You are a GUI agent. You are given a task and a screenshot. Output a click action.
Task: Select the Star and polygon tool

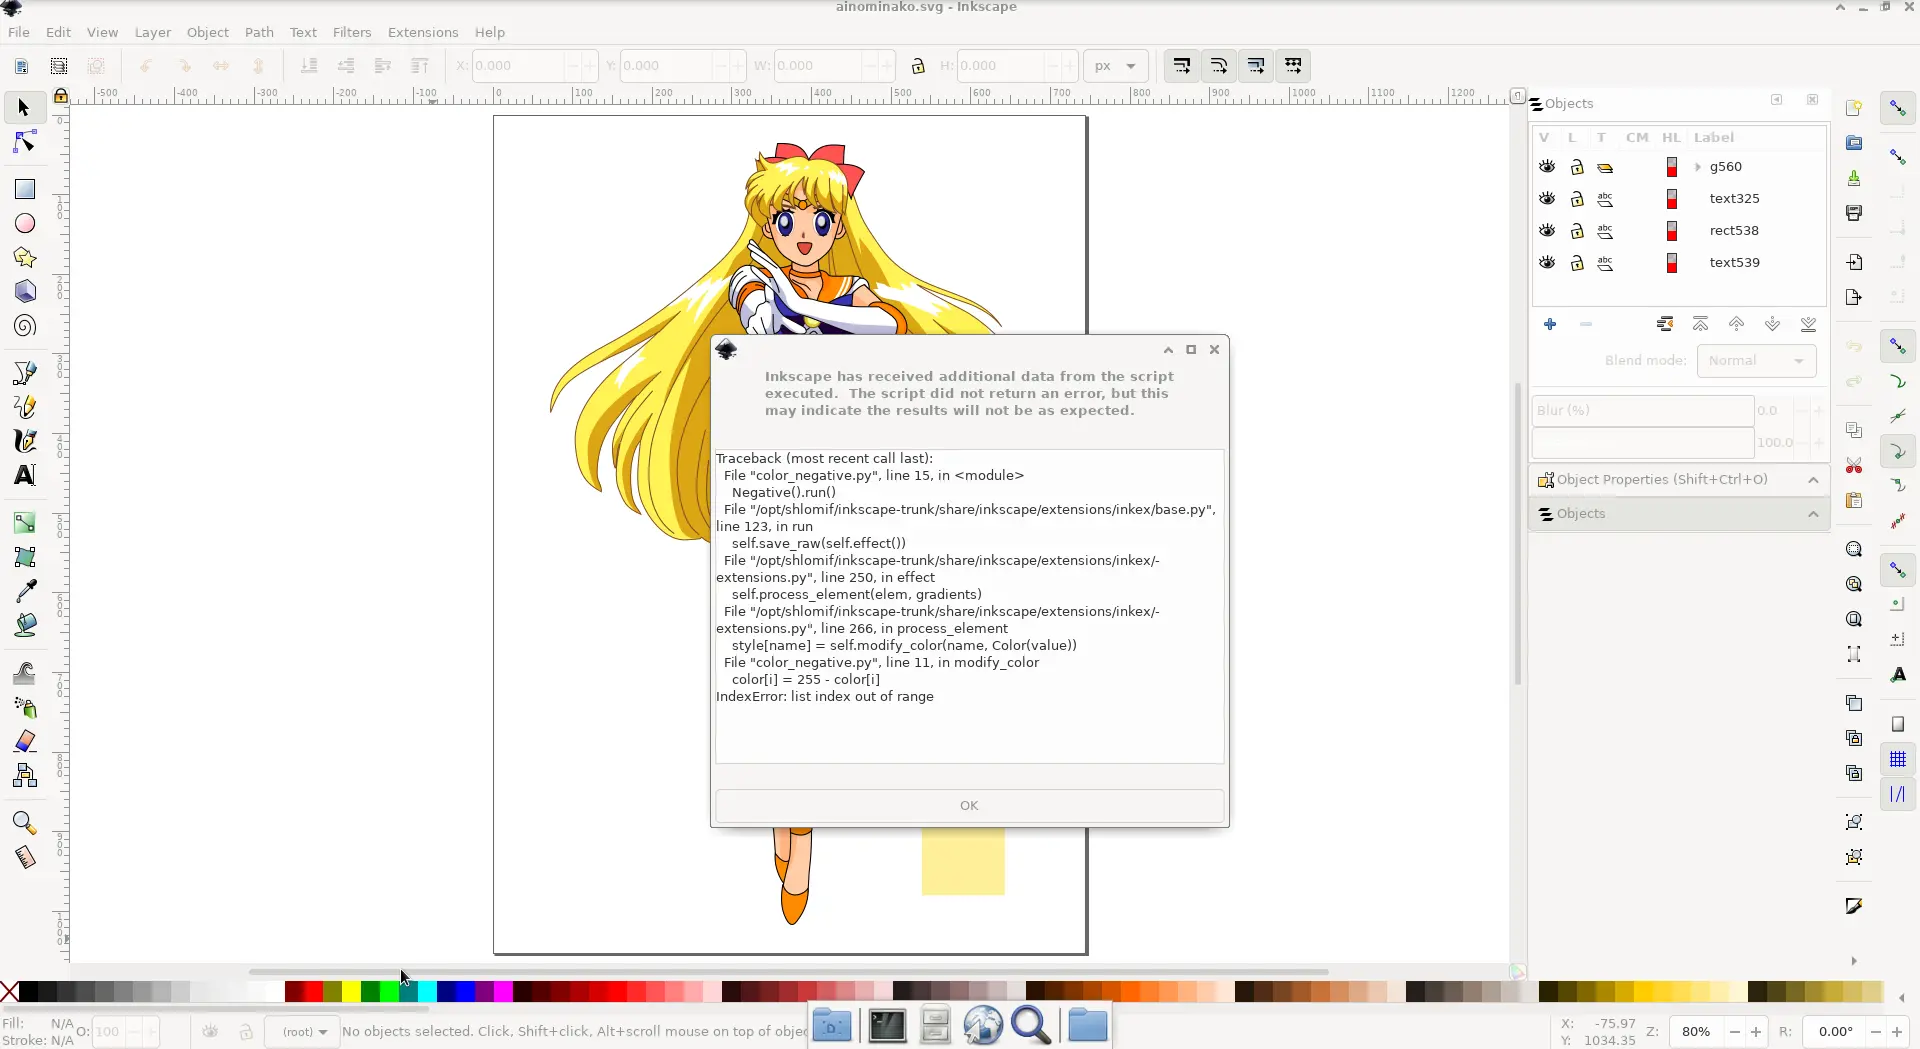(24, 257)
